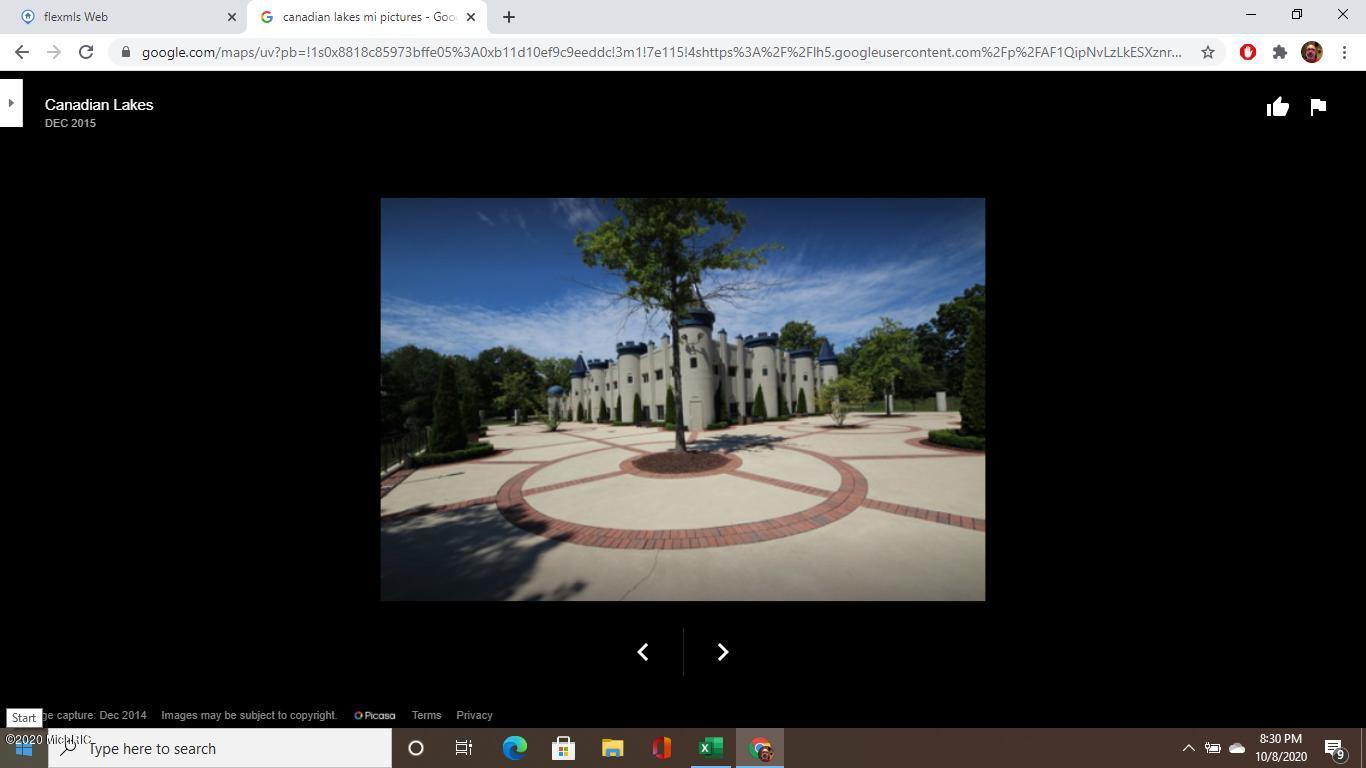The width and height of the screenshot is (1366, 768).
Task: Click the red ad blocker extension icon
Action: pos(1247,52)
